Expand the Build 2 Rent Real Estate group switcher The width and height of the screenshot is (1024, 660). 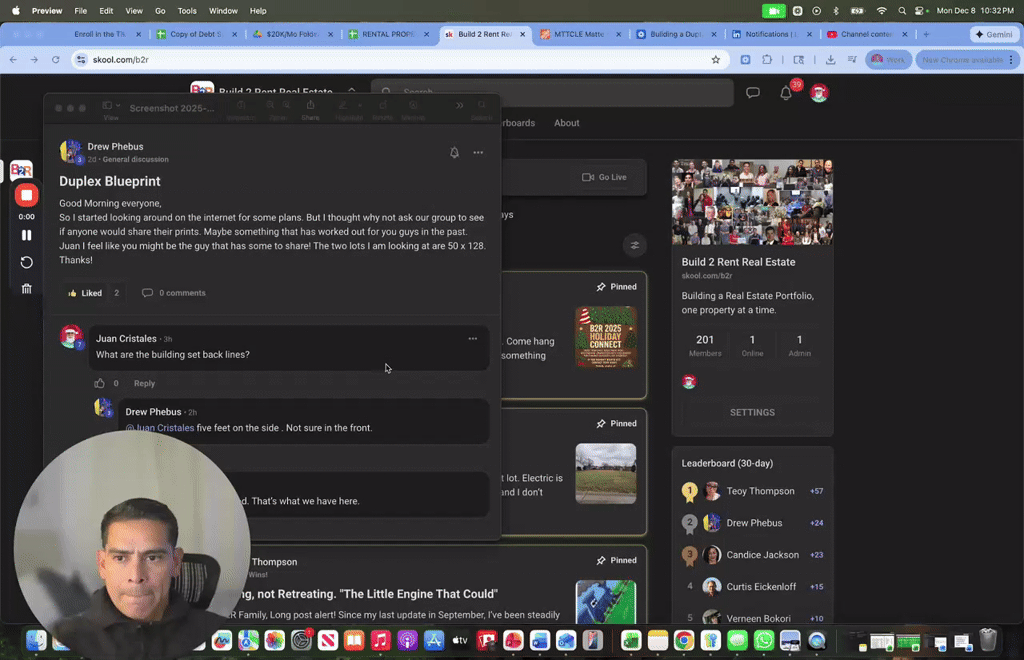pos(351,91)
